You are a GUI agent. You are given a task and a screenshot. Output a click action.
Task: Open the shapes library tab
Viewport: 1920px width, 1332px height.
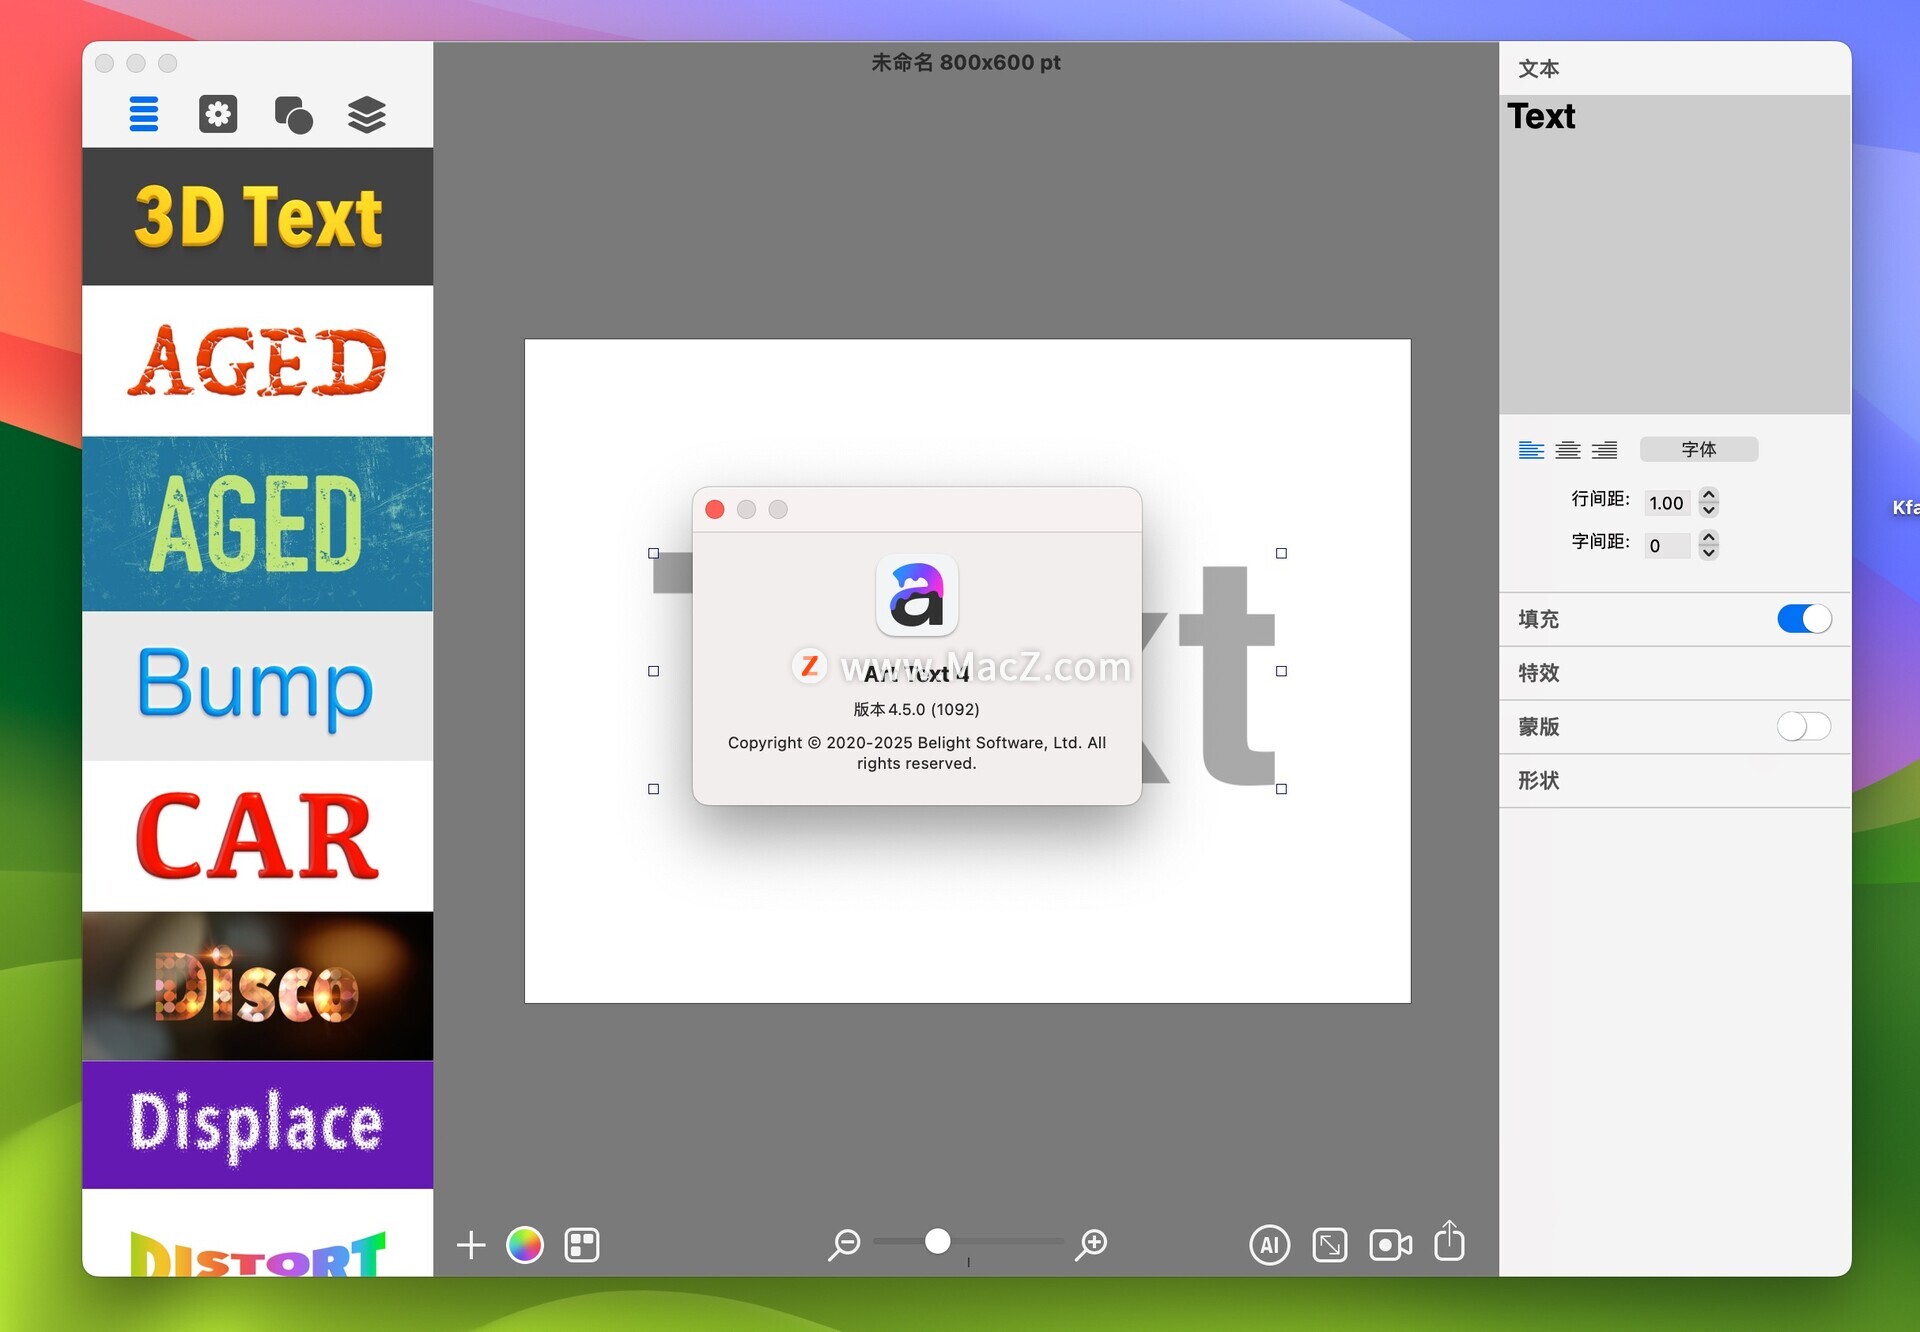[293, 114]
